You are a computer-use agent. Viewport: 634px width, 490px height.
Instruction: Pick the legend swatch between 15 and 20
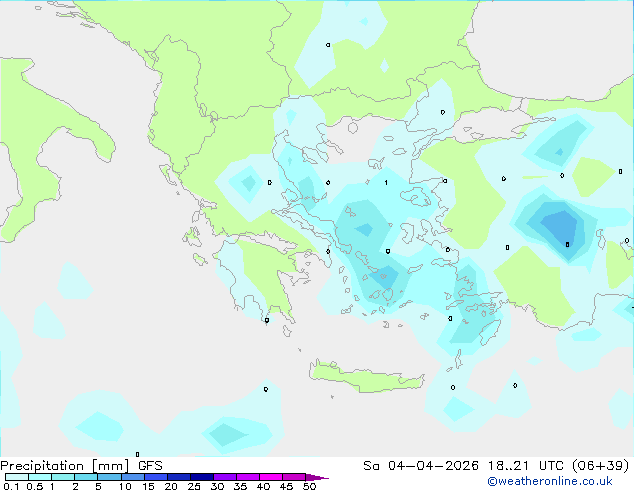pos(156,477)
